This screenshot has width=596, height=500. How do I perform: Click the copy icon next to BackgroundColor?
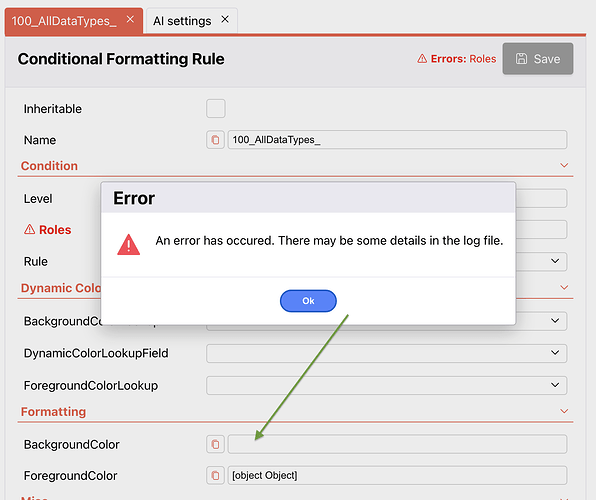tap(215, 444)
